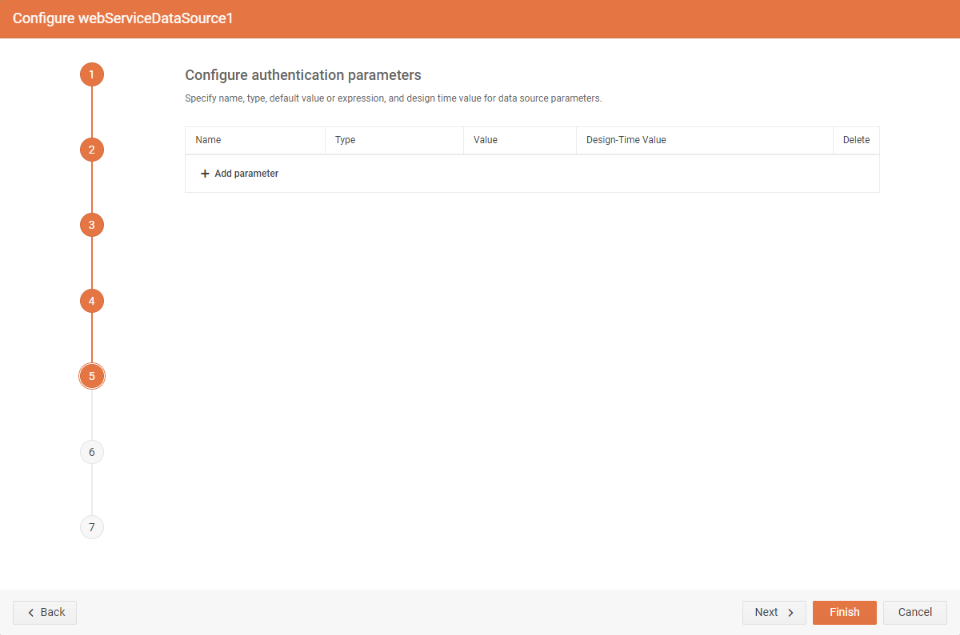Finish configuring webServiceDataSource1
The width and height of the screenshot is (960, 635).
[x=844, y=612]
